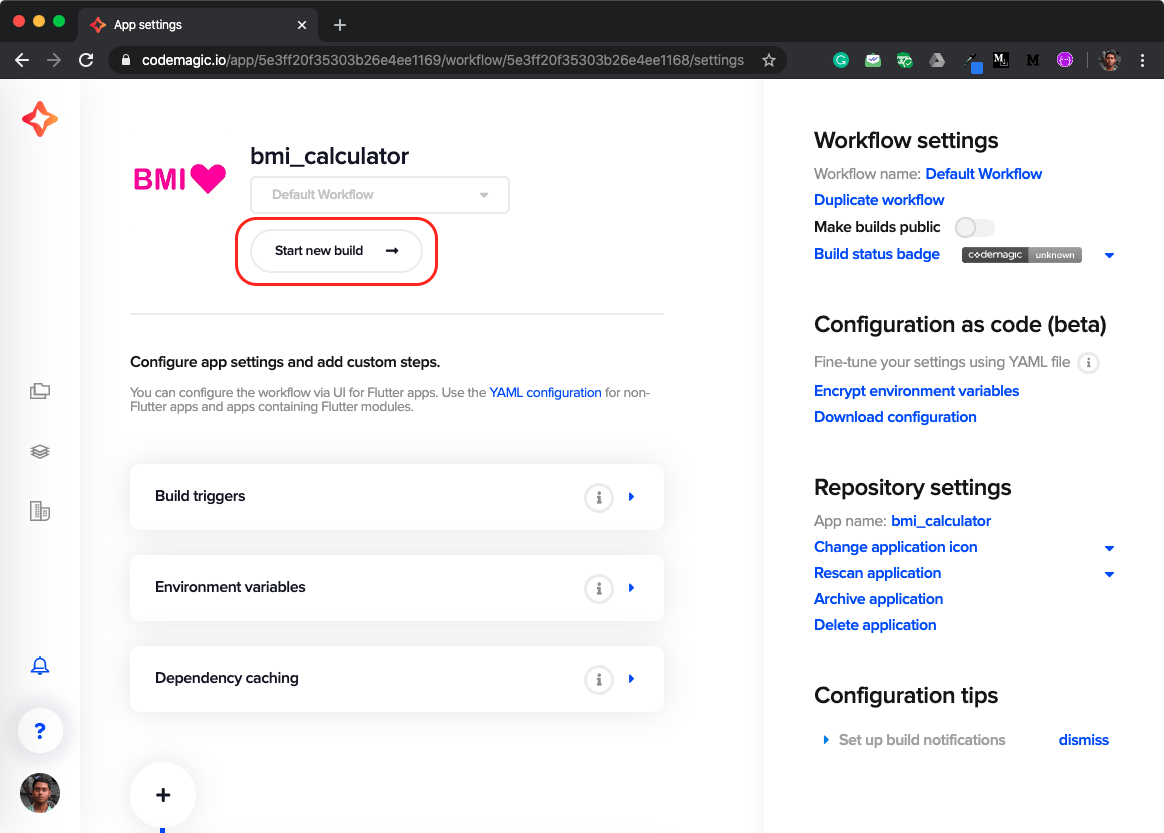Open notifications with the bell icon
Image resolution: width=1164 pixels, height=833 pixels.
39,665
